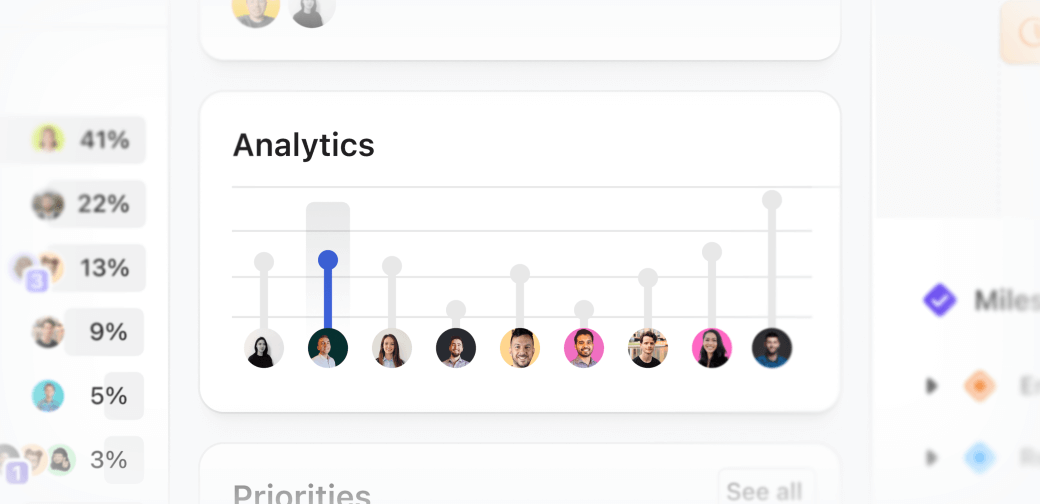The width and height of the screenshot is (1040, 504).
Task: Click the Priorities section heading
Action: [302, 494]
